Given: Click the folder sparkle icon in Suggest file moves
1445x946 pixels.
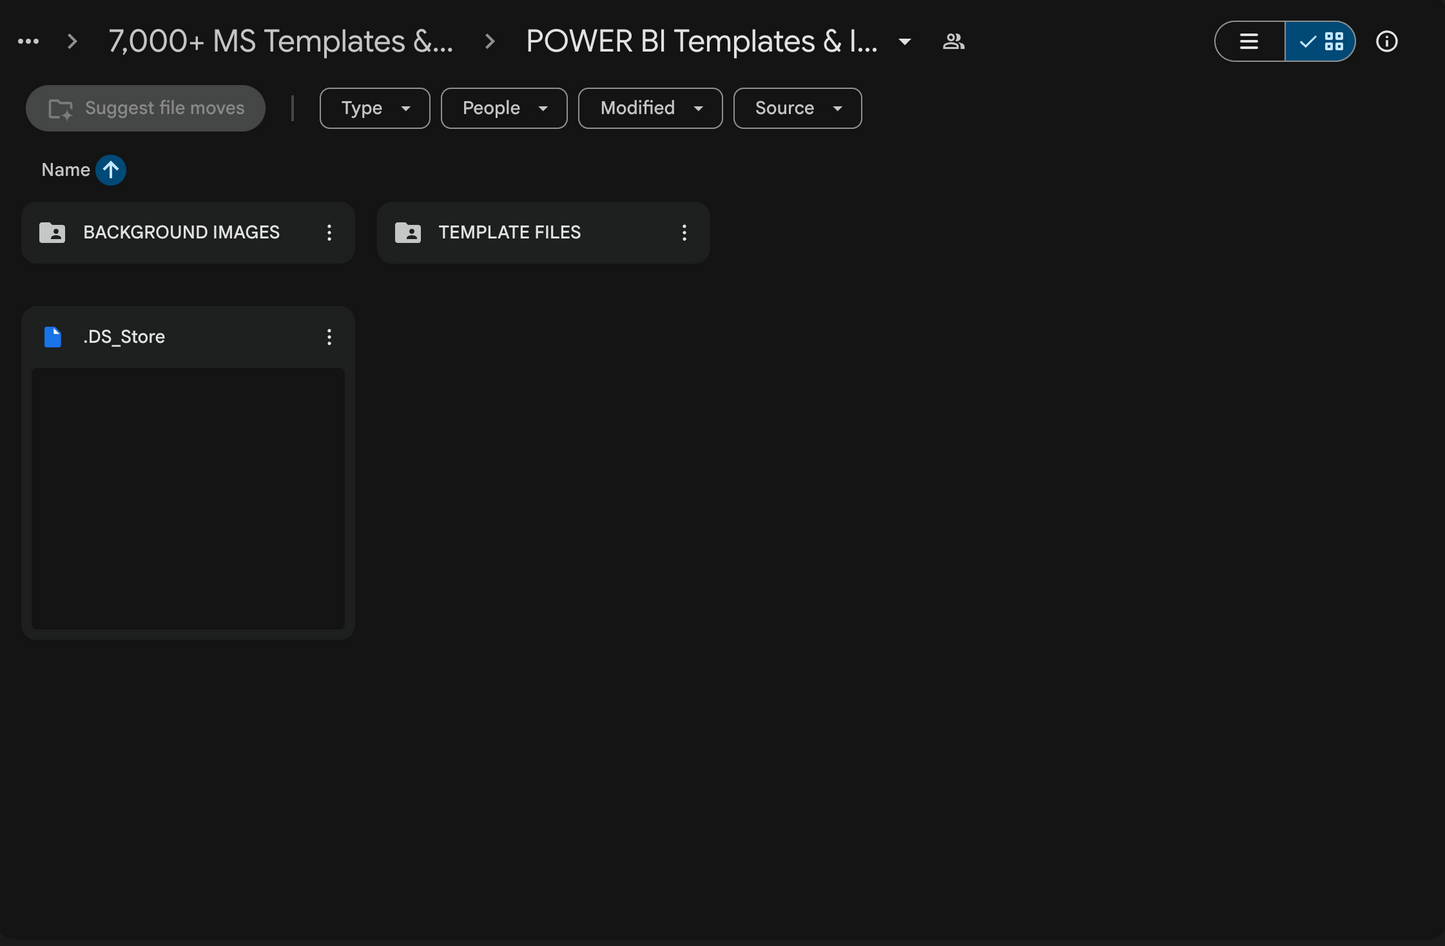Looking at the screenshot, I should tap(60, 109).
